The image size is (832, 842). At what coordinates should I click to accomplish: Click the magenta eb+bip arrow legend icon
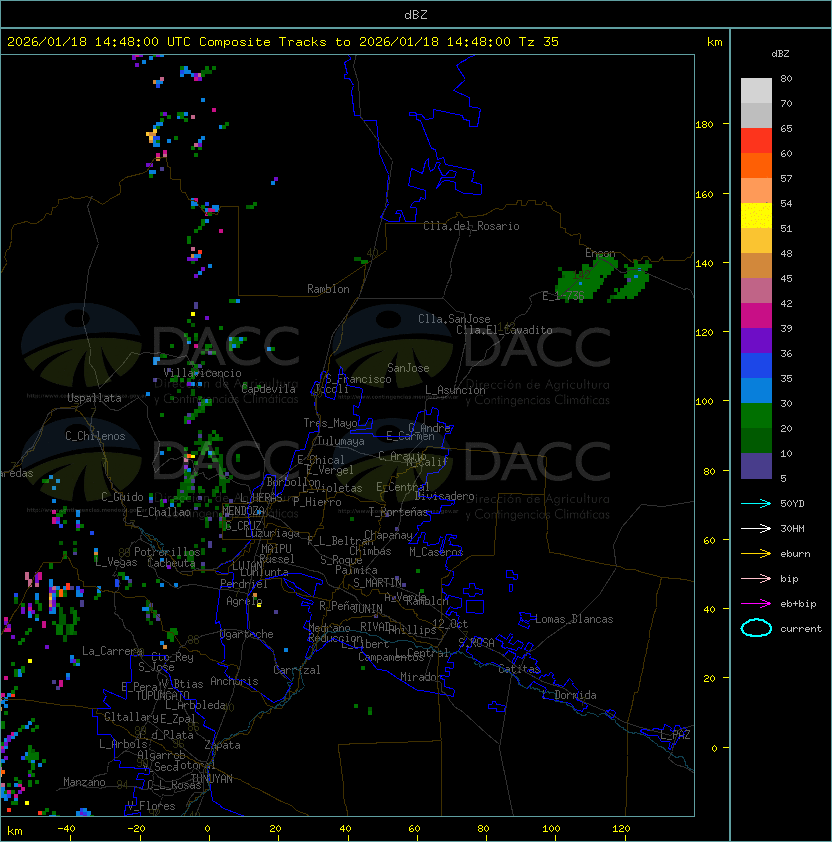[x=756, y=604]
